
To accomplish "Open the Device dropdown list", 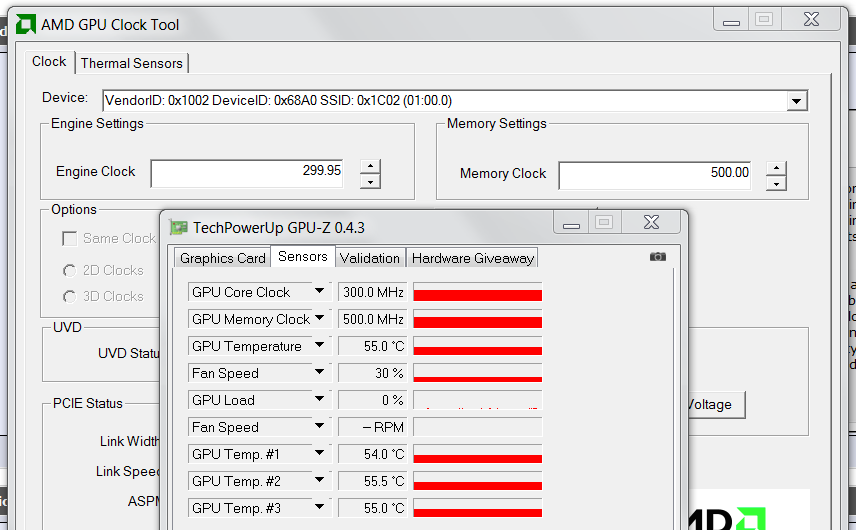I will click(x=796, y=101).
